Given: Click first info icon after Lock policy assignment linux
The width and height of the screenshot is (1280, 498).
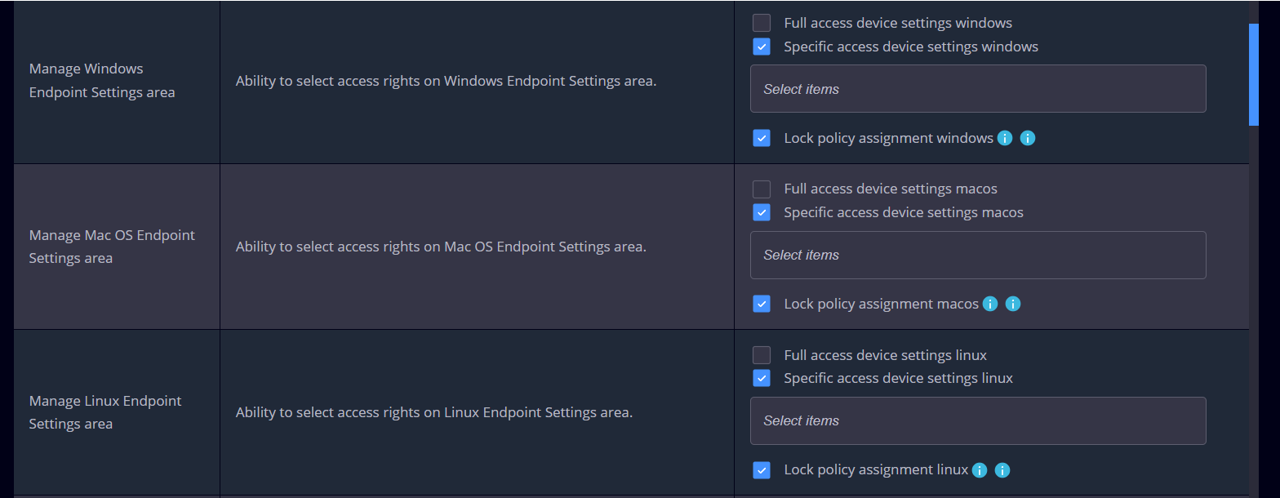Looking at the screenshot, I should [x=980, y=470].
